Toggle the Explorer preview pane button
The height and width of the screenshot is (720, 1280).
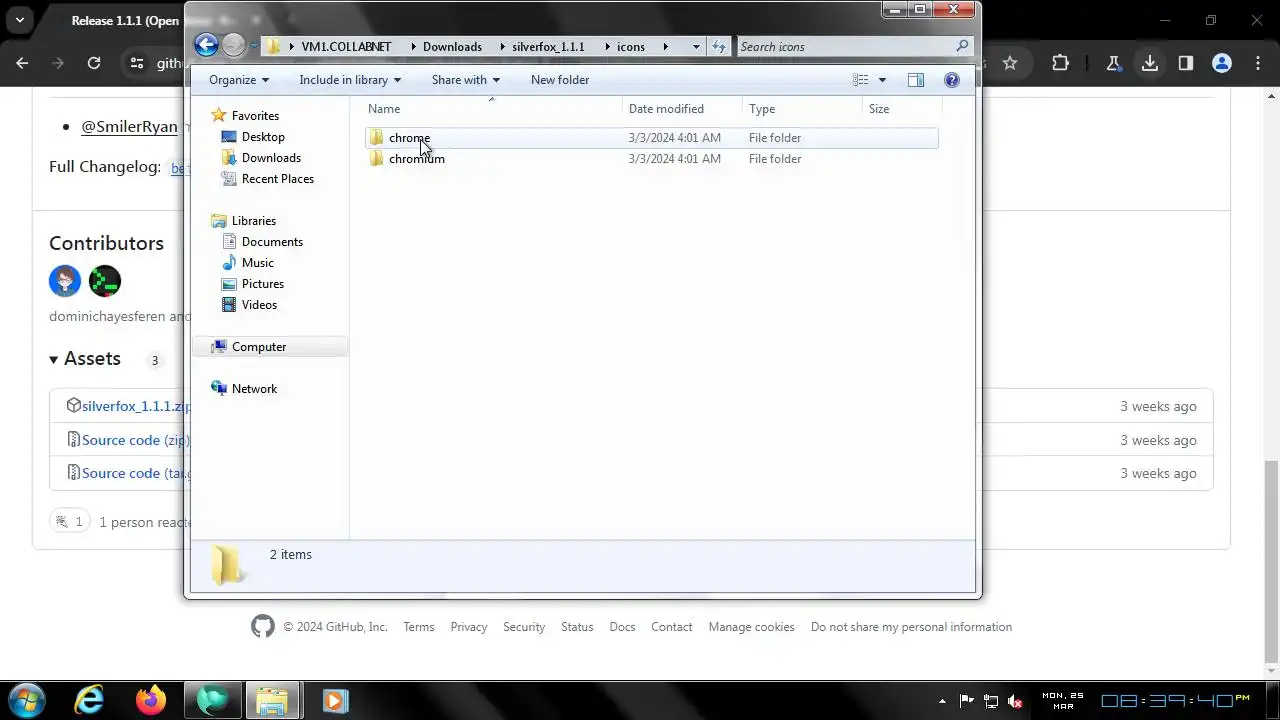click(915, 80)
